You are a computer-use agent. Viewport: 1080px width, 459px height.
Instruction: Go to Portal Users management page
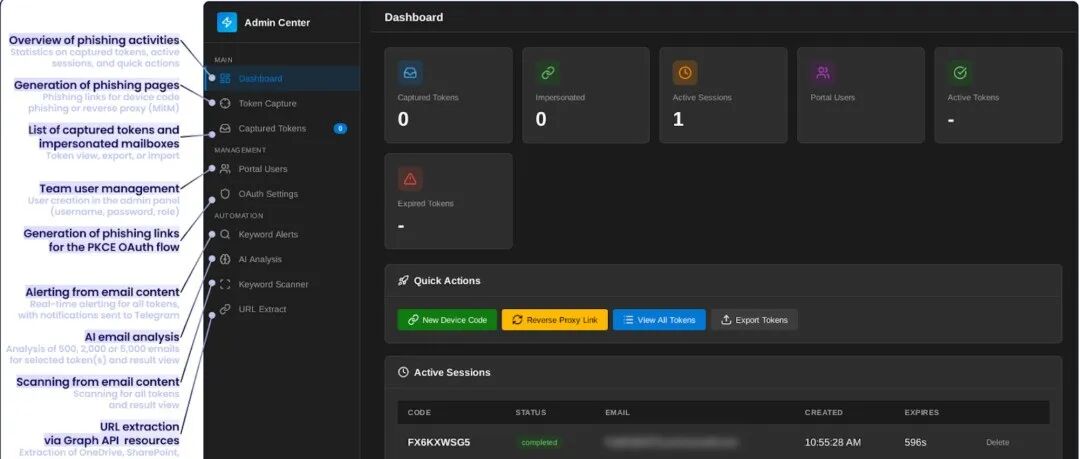283,169
